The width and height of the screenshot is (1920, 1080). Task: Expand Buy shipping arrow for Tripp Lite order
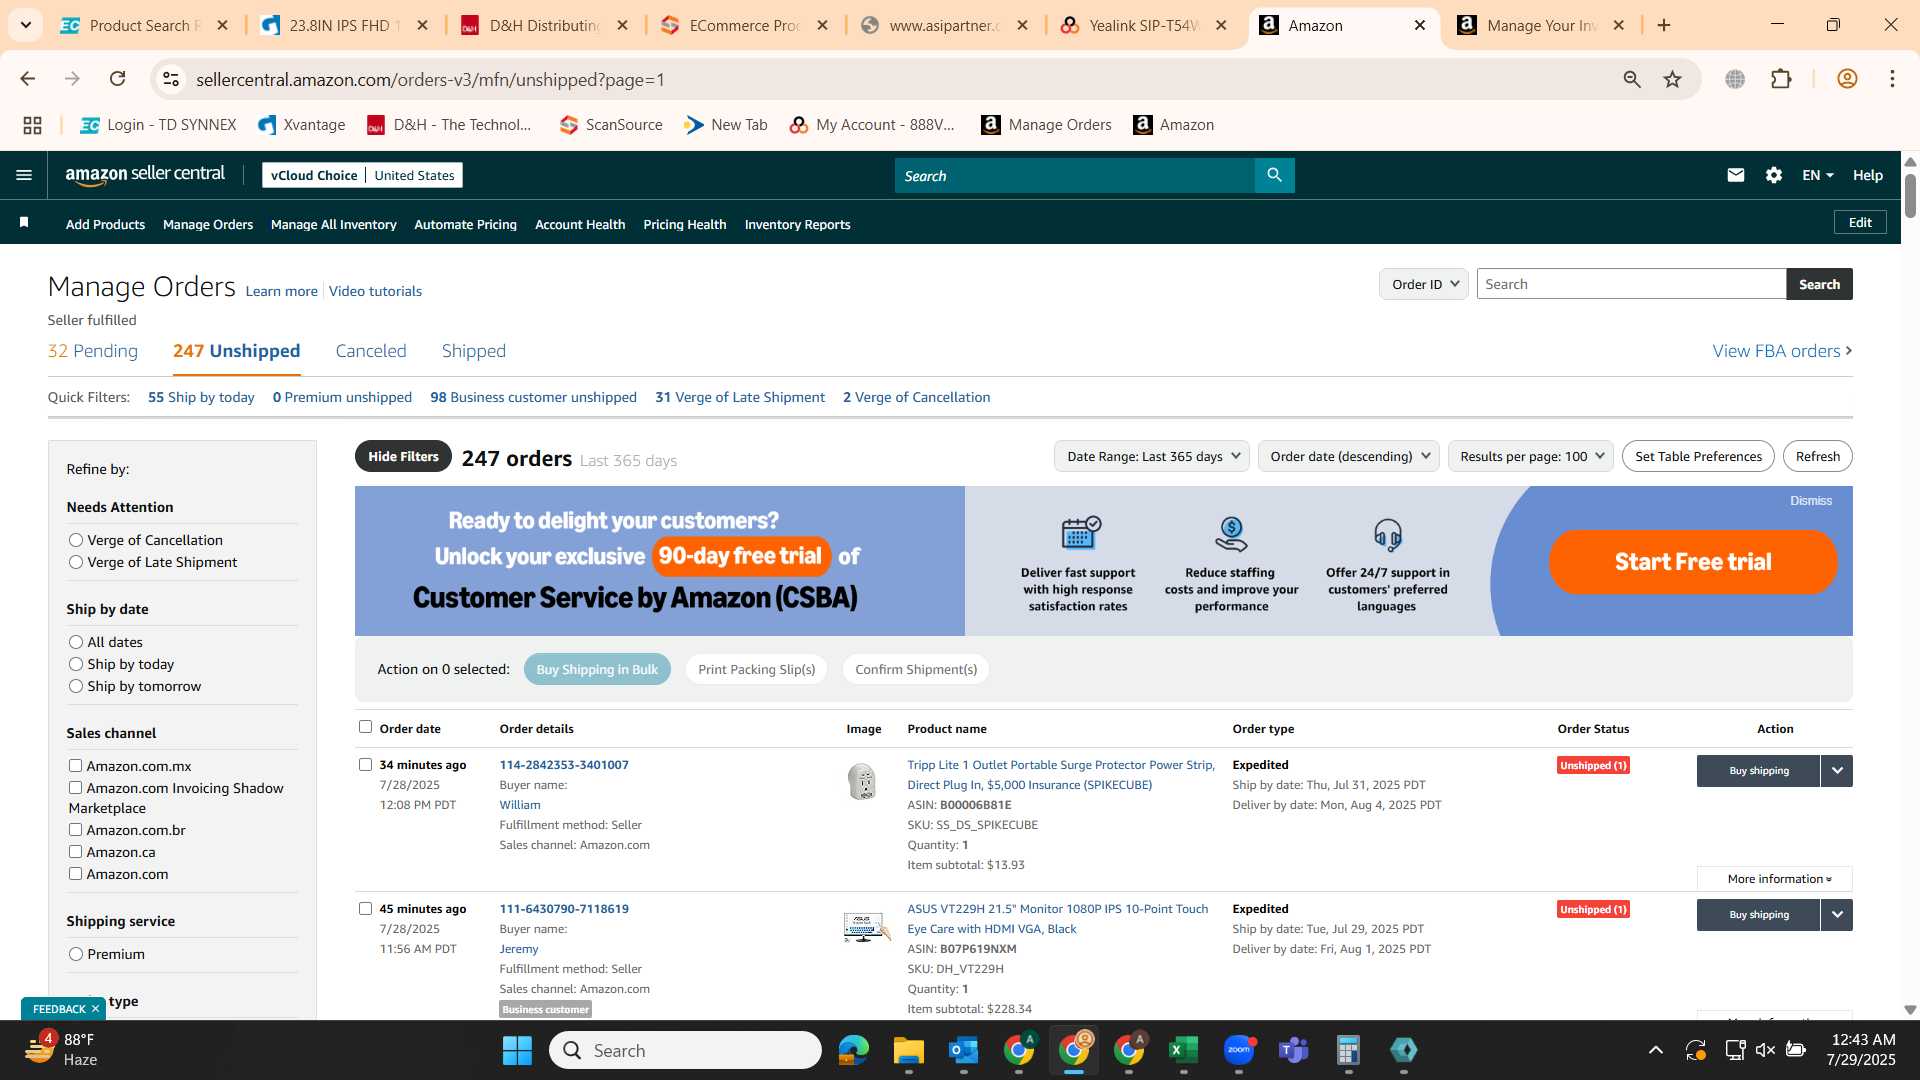click(1836, 771)
